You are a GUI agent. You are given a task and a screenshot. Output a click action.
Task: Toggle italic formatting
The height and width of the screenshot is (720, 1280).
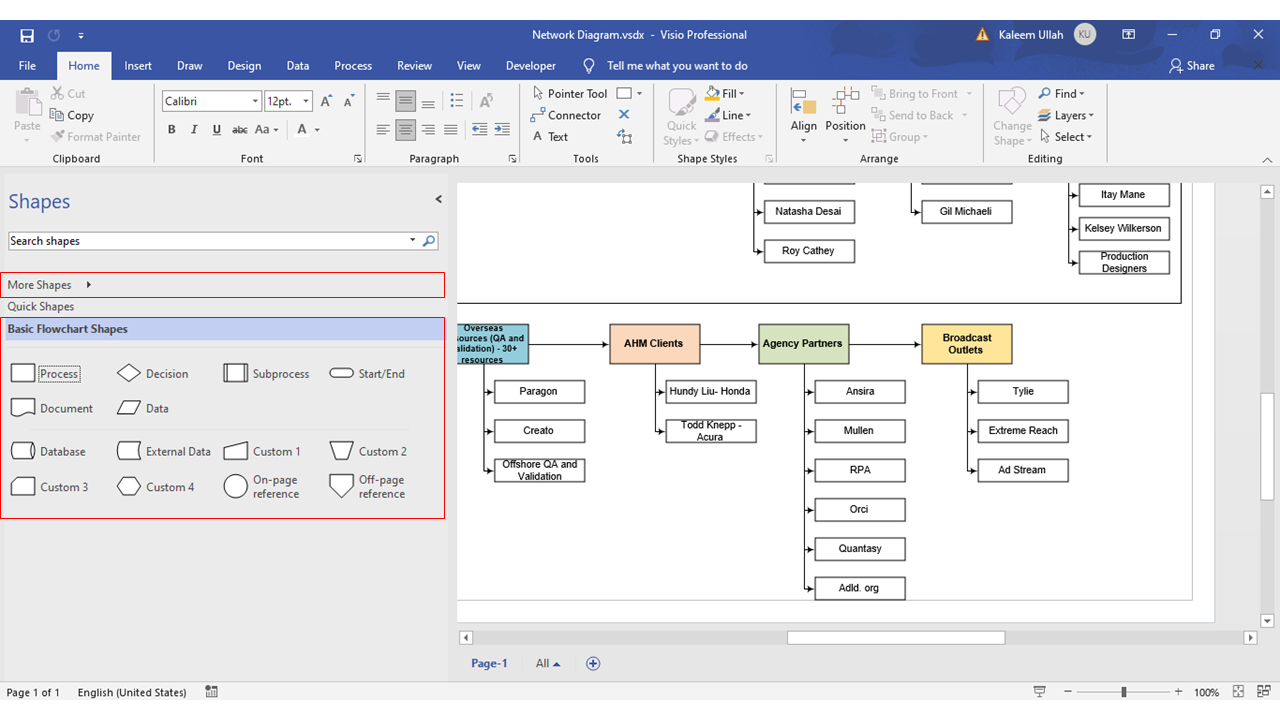[x=194, y=129]
